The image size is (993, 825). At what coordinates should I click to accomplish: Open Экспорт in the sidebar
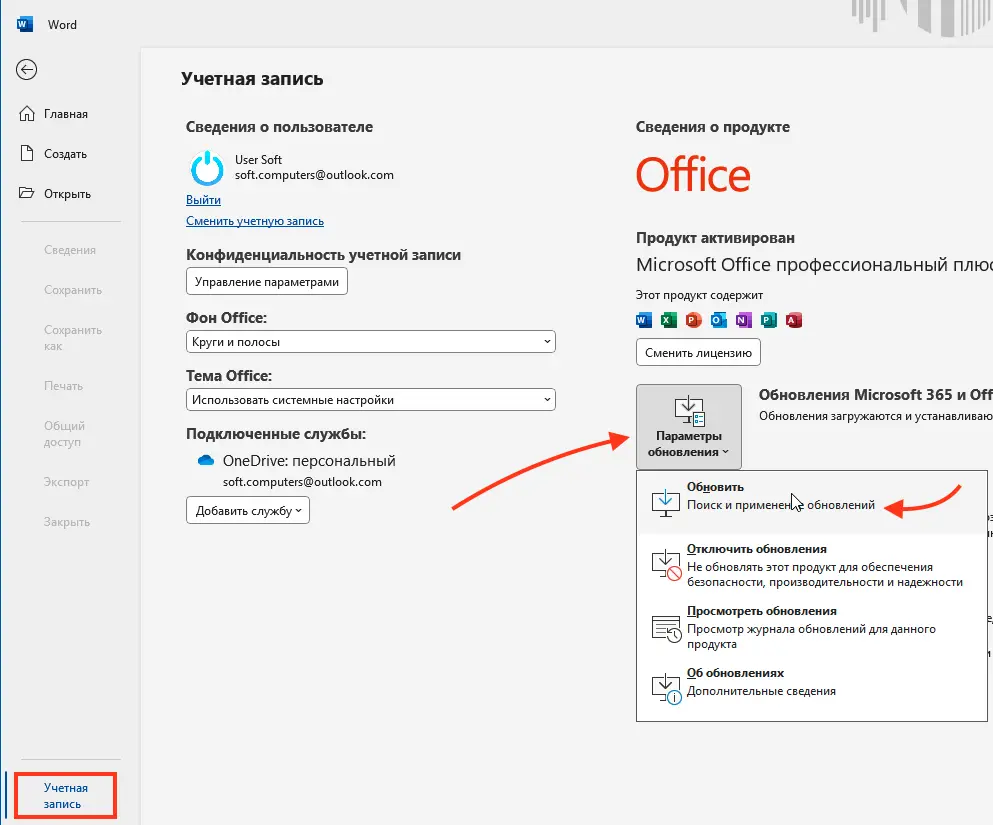pos(66,482)
